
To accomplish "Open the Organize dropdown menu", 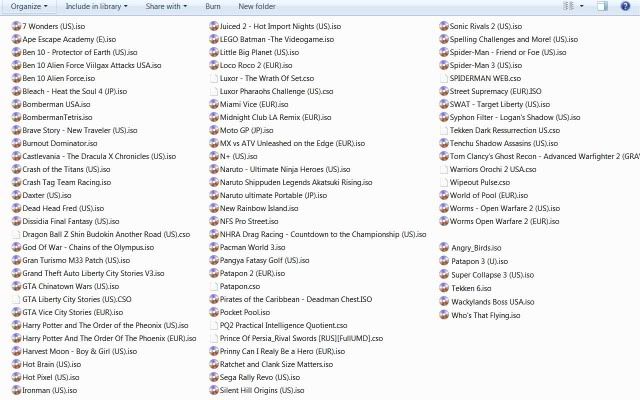I will pyautogui.click(x=29, y=7).
